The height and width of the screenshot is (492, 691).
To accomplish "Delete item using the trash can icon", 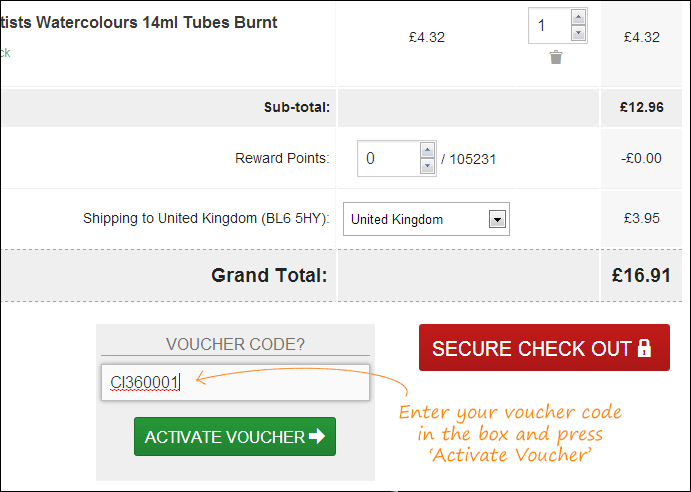I will [556, 57].
